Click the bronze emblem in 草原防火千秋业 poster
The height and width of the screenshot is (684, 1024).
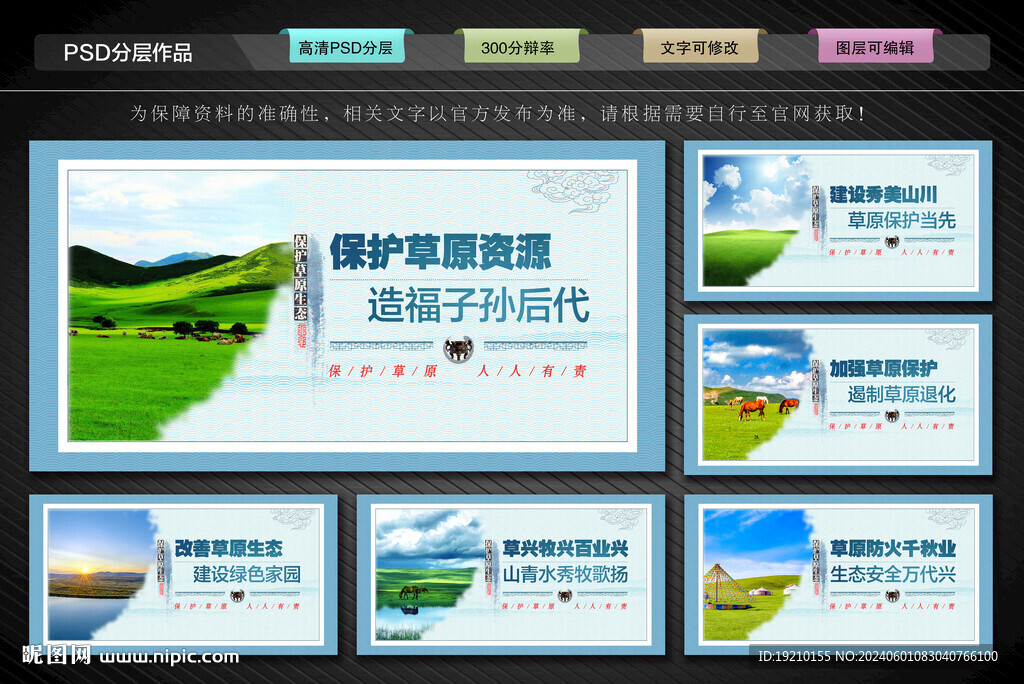892,595
